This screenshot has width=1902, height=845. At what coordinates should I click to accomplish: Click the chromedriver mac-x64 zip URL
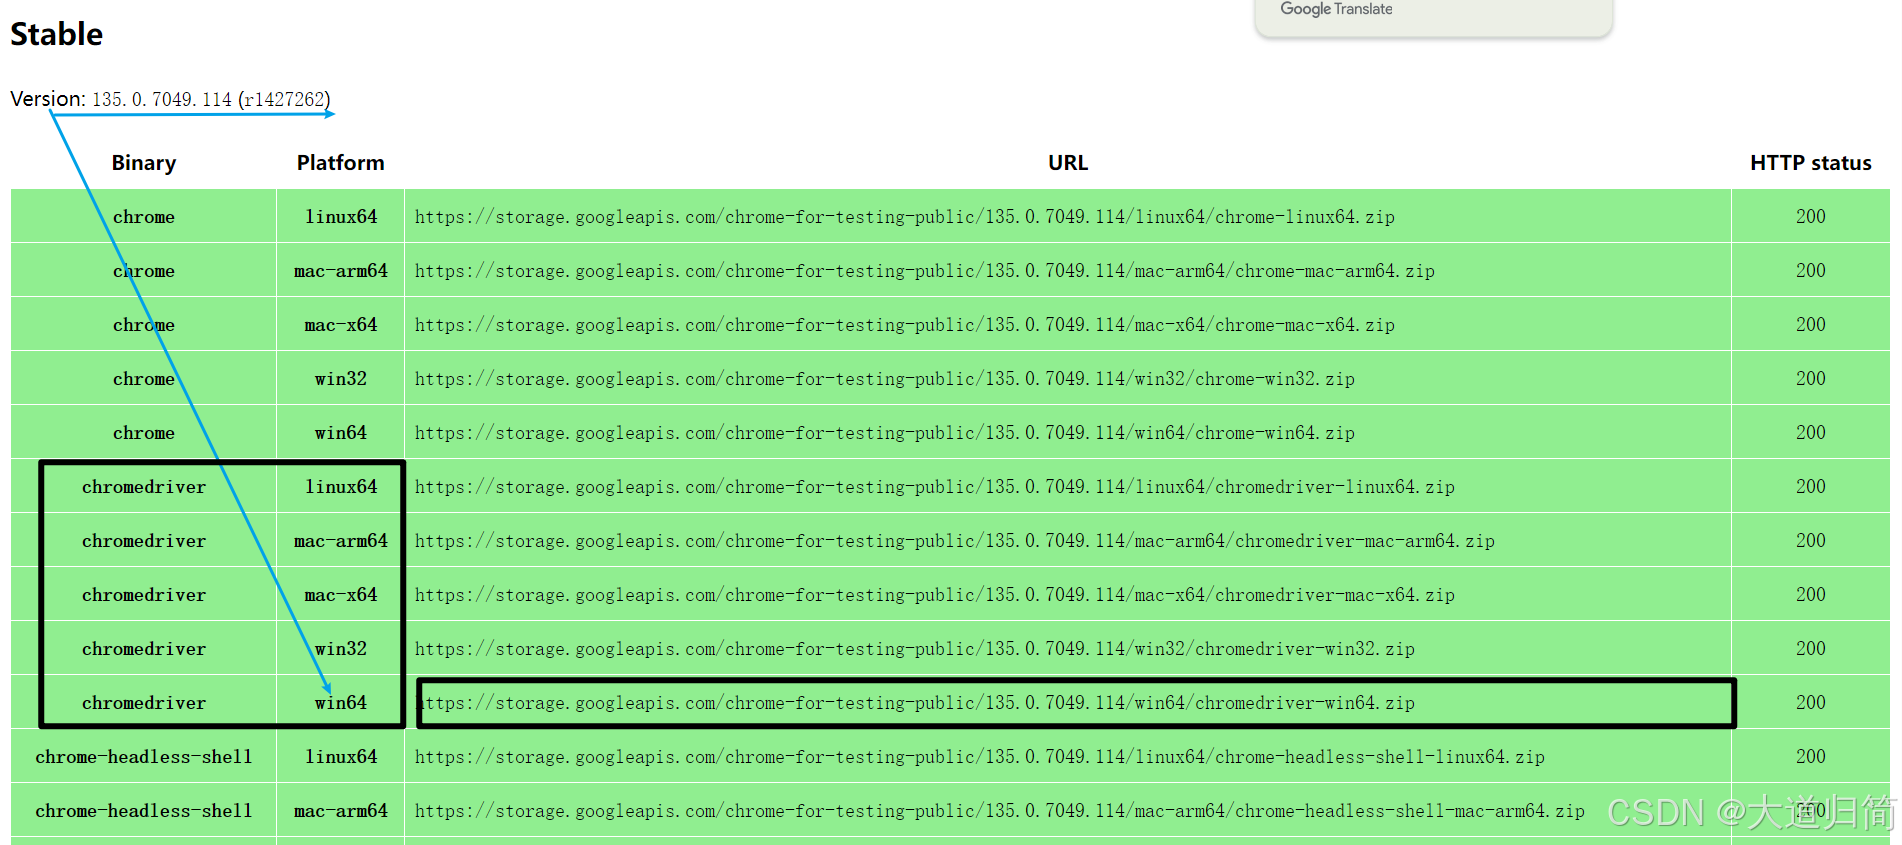934,595
